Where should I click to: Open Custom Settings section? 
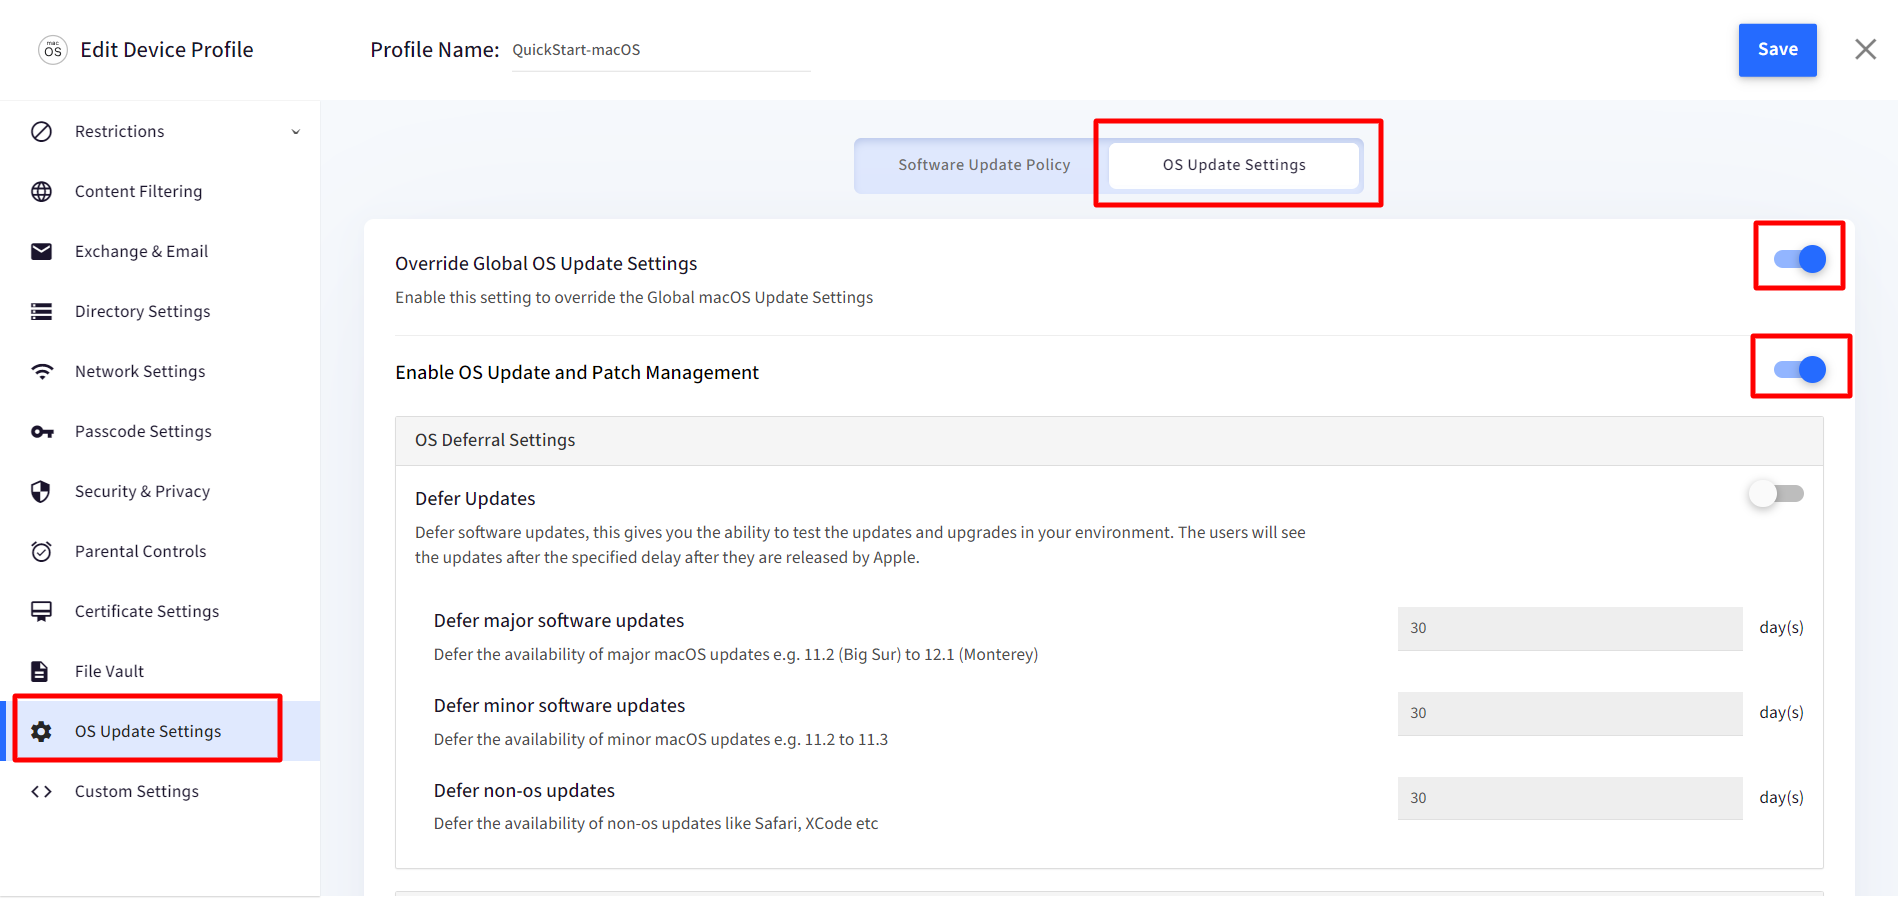[160, 791]
